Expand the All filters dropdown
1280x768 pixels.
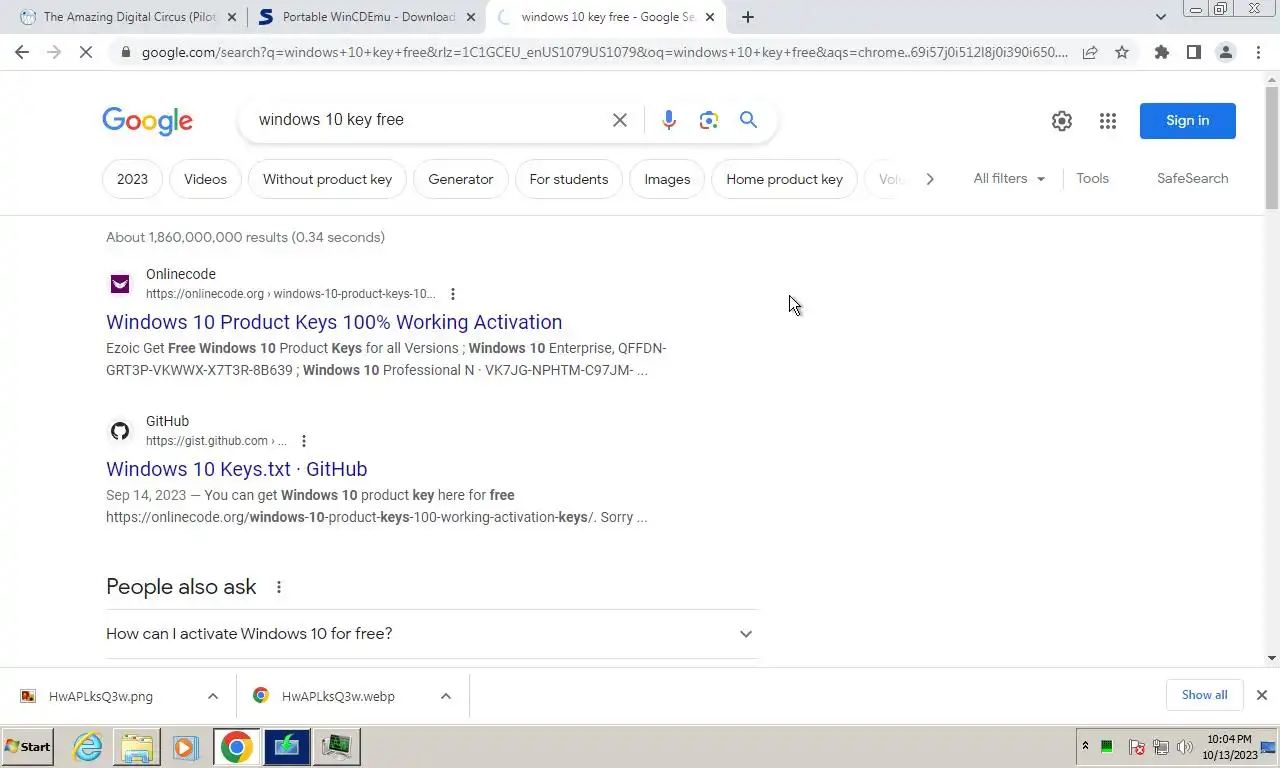pos(1009,178)
